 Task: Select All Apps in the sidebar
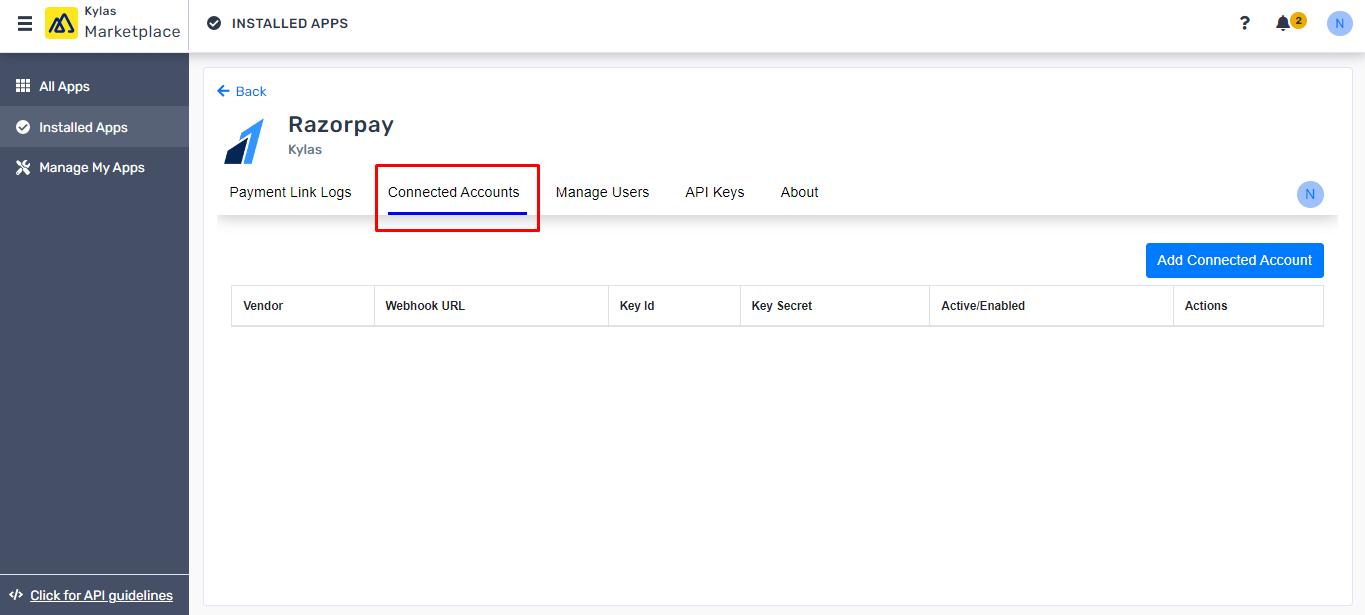point(94,86)
